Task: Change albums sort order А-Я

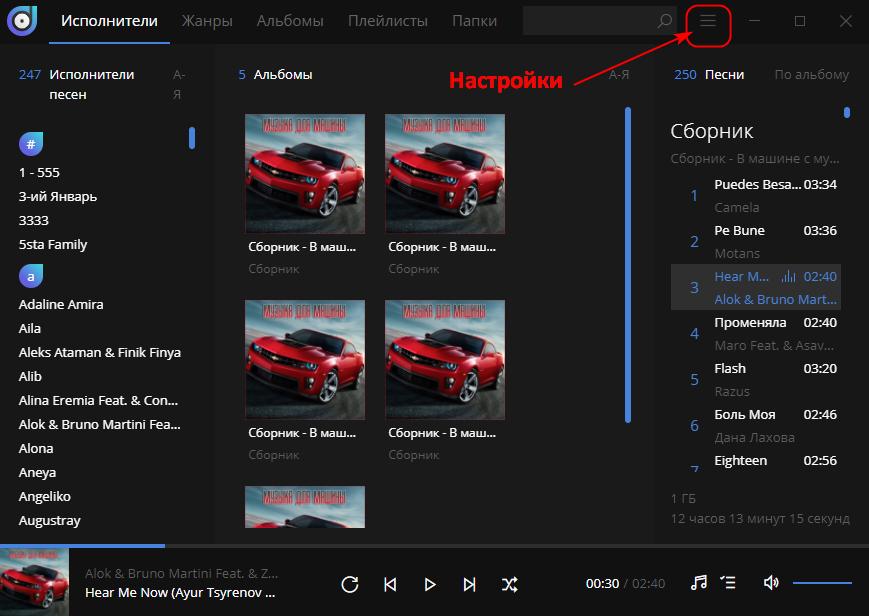Action: 619,74
